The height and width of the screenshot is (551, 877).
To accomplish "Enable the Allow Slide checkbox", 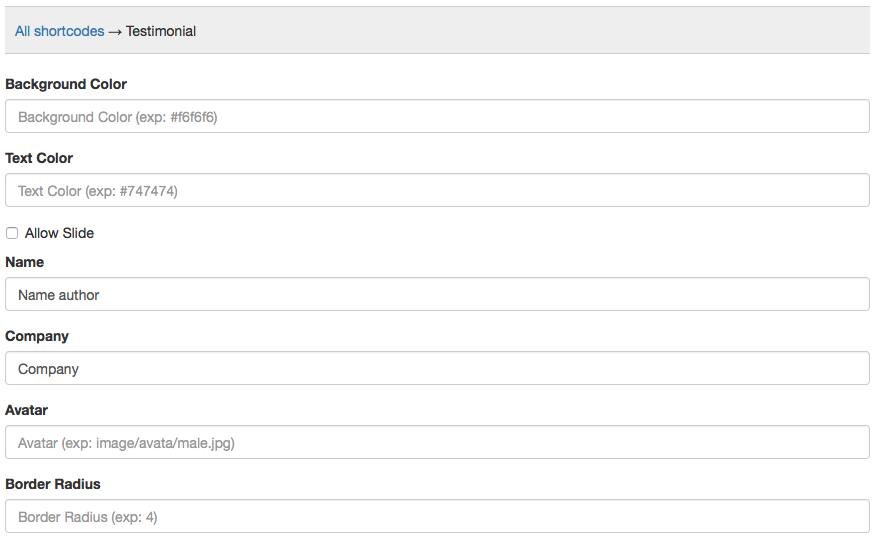I will click(12, 233).
